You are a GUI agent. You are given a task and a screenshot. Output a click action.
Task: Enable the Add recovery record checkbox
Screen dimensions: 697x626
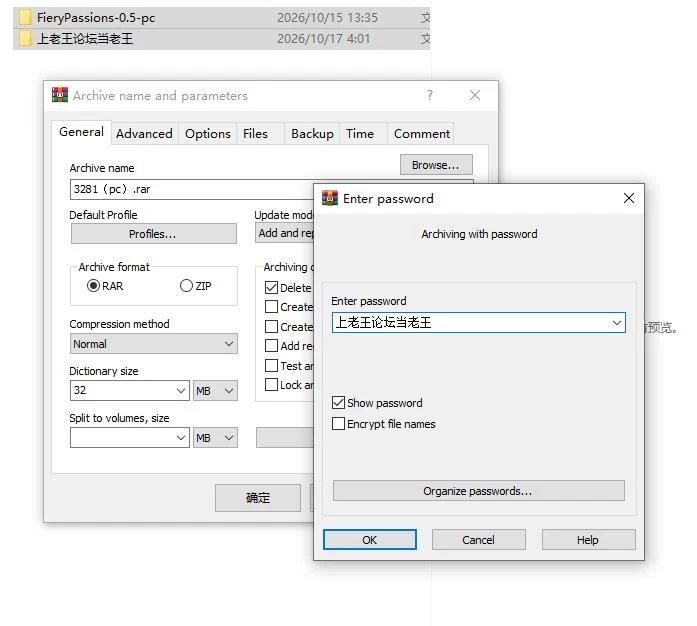pos(271,345)
